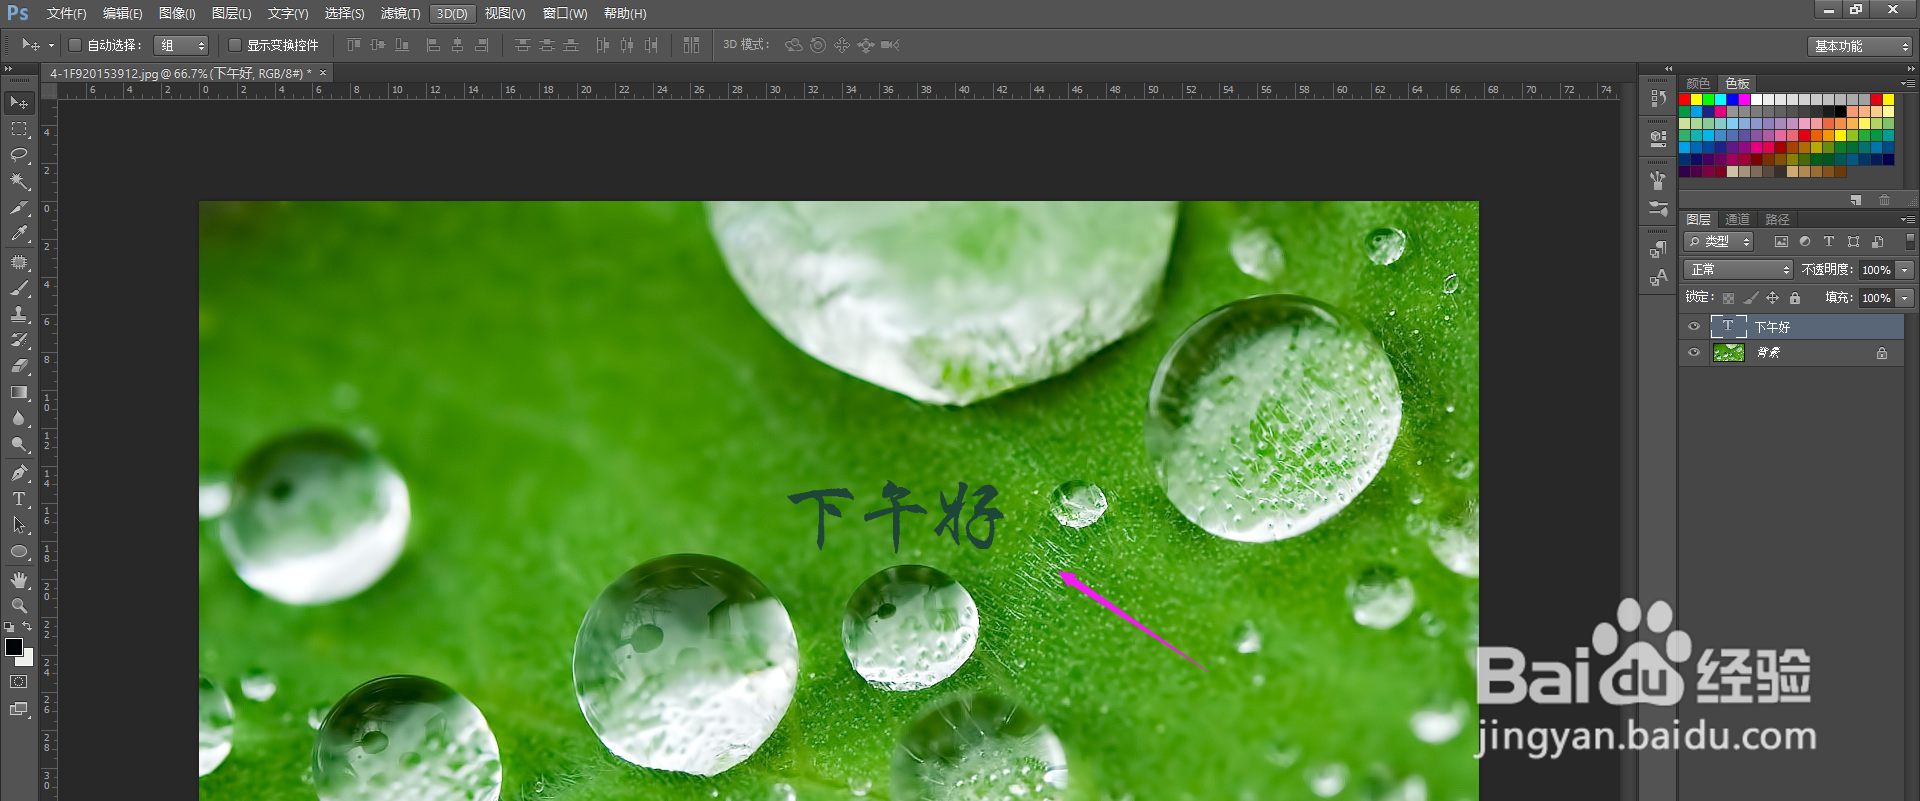
Task: Select the Crop tool
Action: (x=19, y=207)
